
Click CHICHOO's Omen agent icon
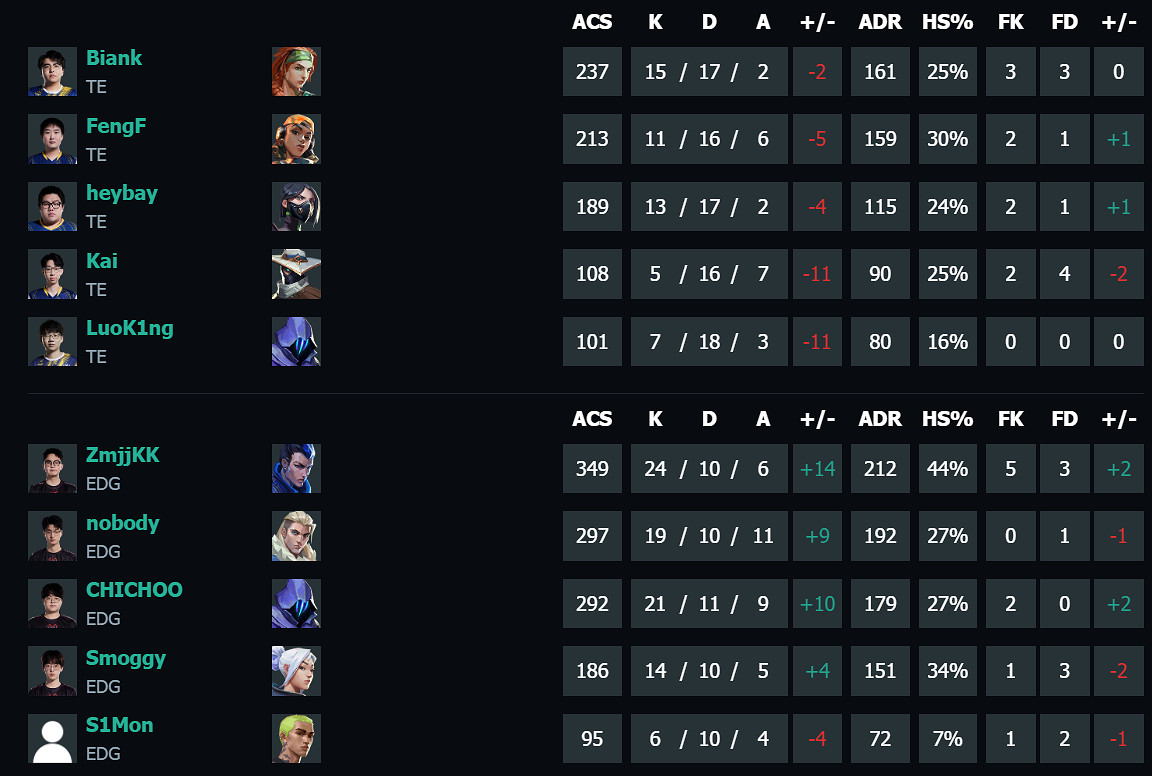pyautogui.click(x=296, y=604)
